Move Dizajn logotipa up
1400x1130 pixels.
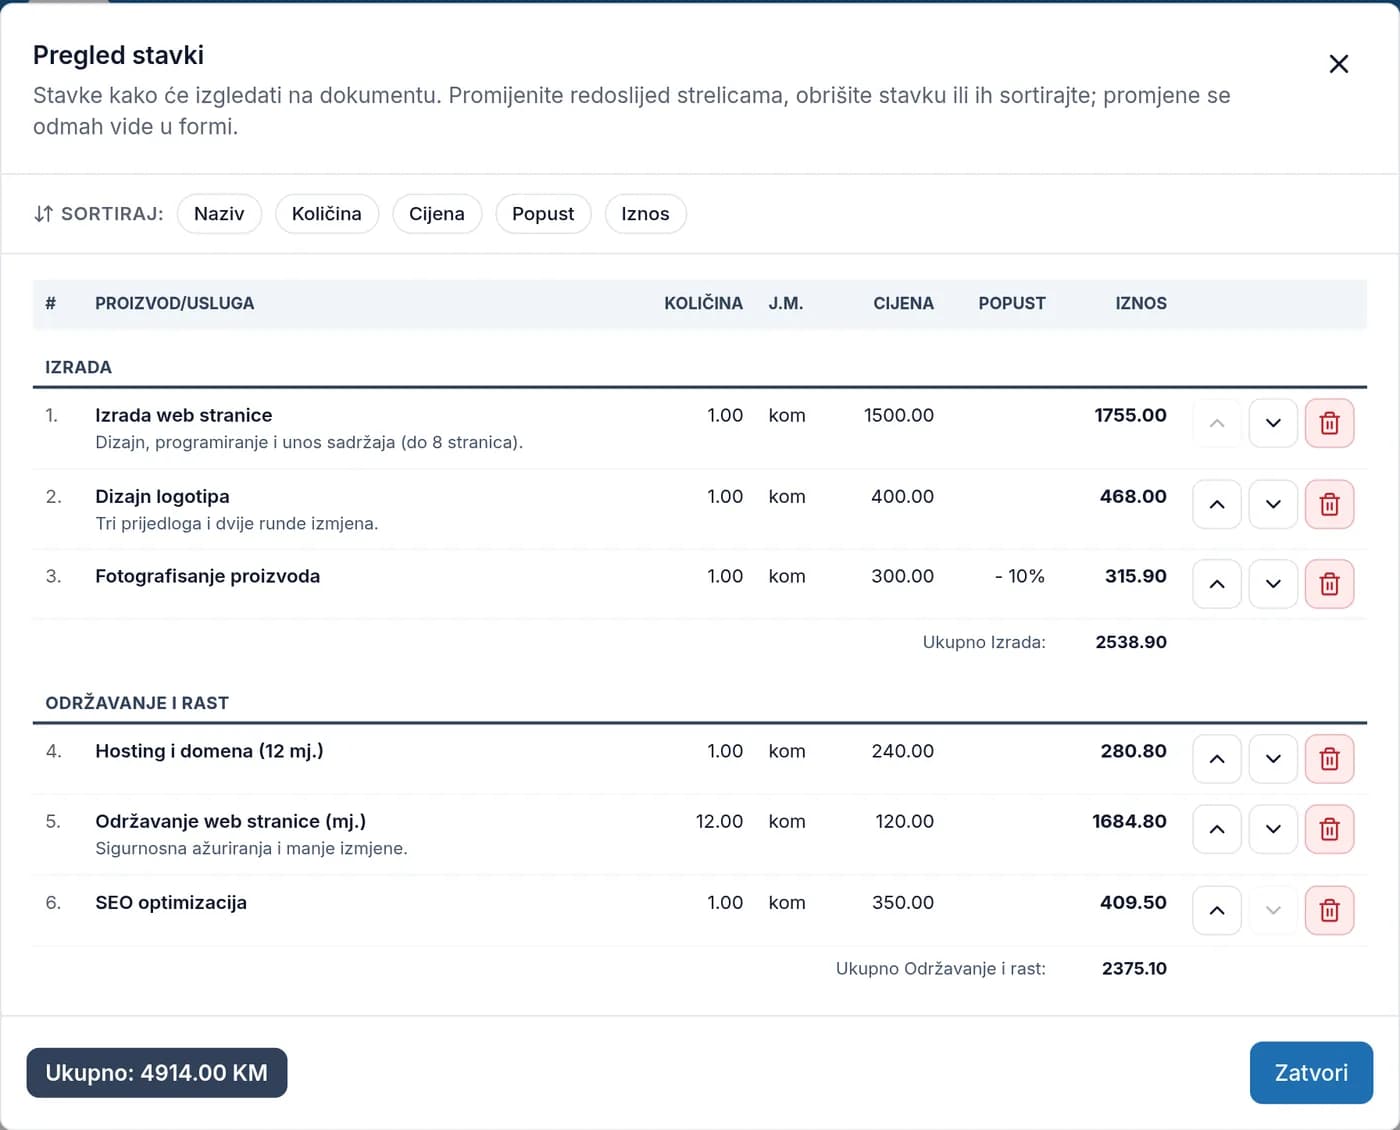point(1217,504)
